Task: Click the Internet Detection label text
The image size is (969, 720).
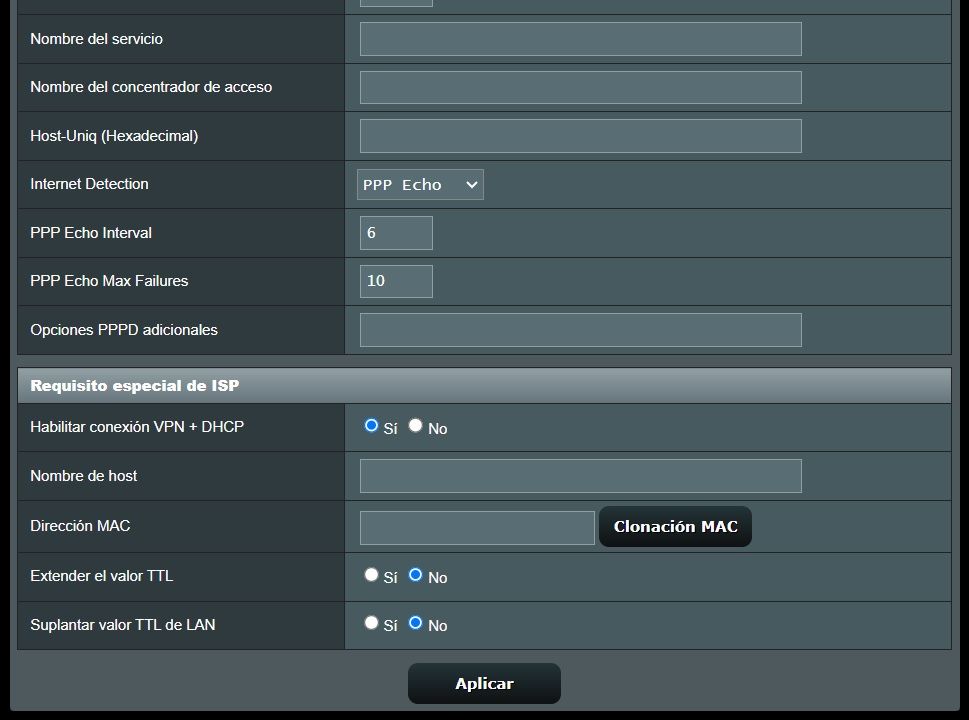Action: pos(89,184)
